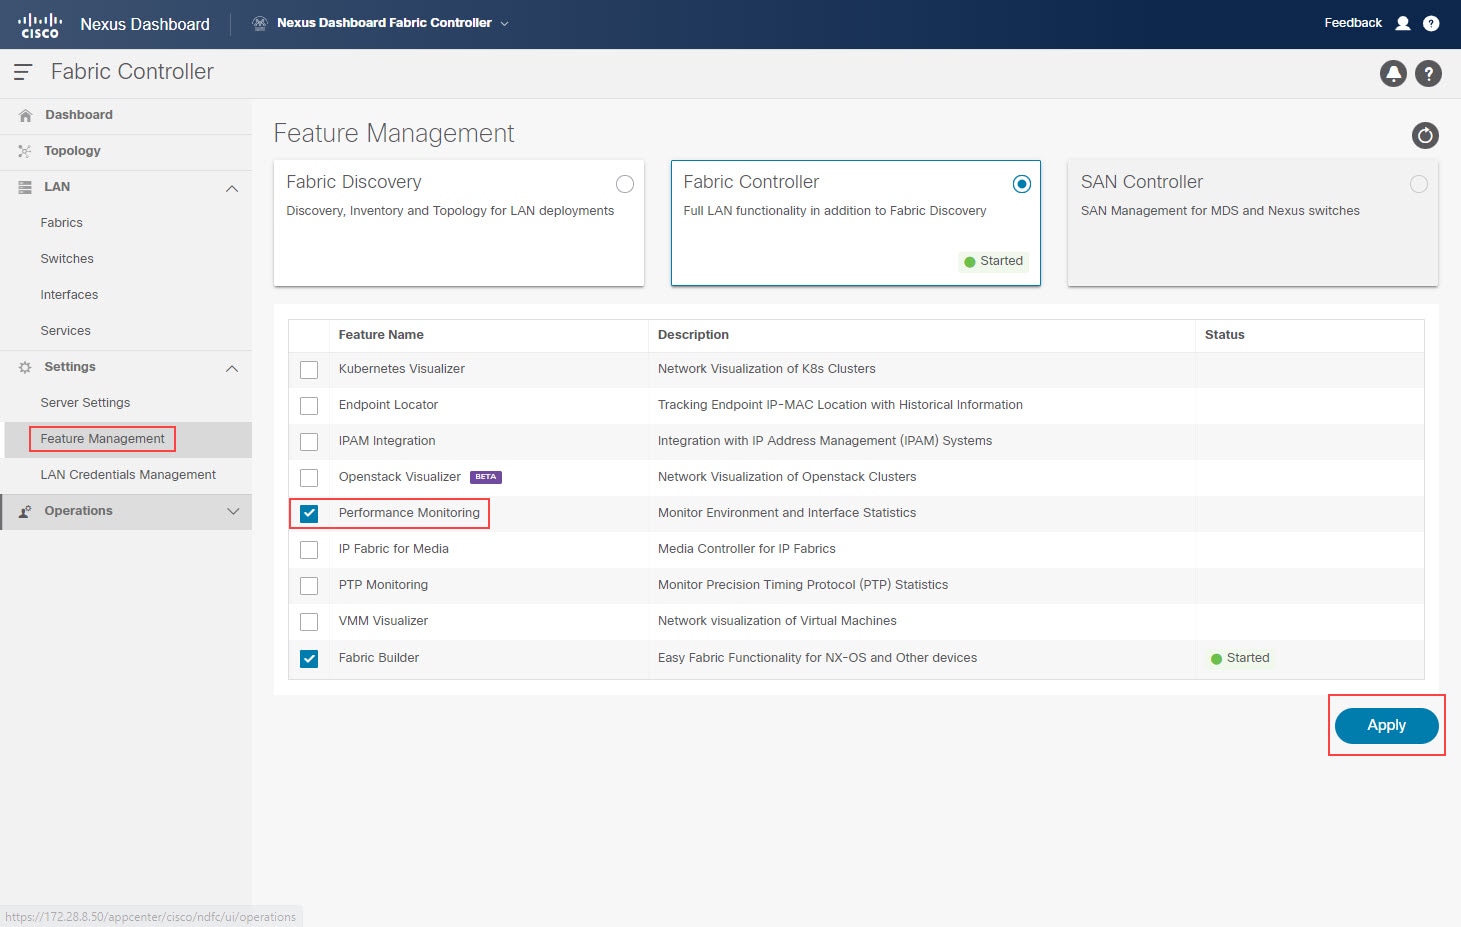Go to Interfaces under LAN
Viewport: 1461px width, 927px height.
(69, 295)
